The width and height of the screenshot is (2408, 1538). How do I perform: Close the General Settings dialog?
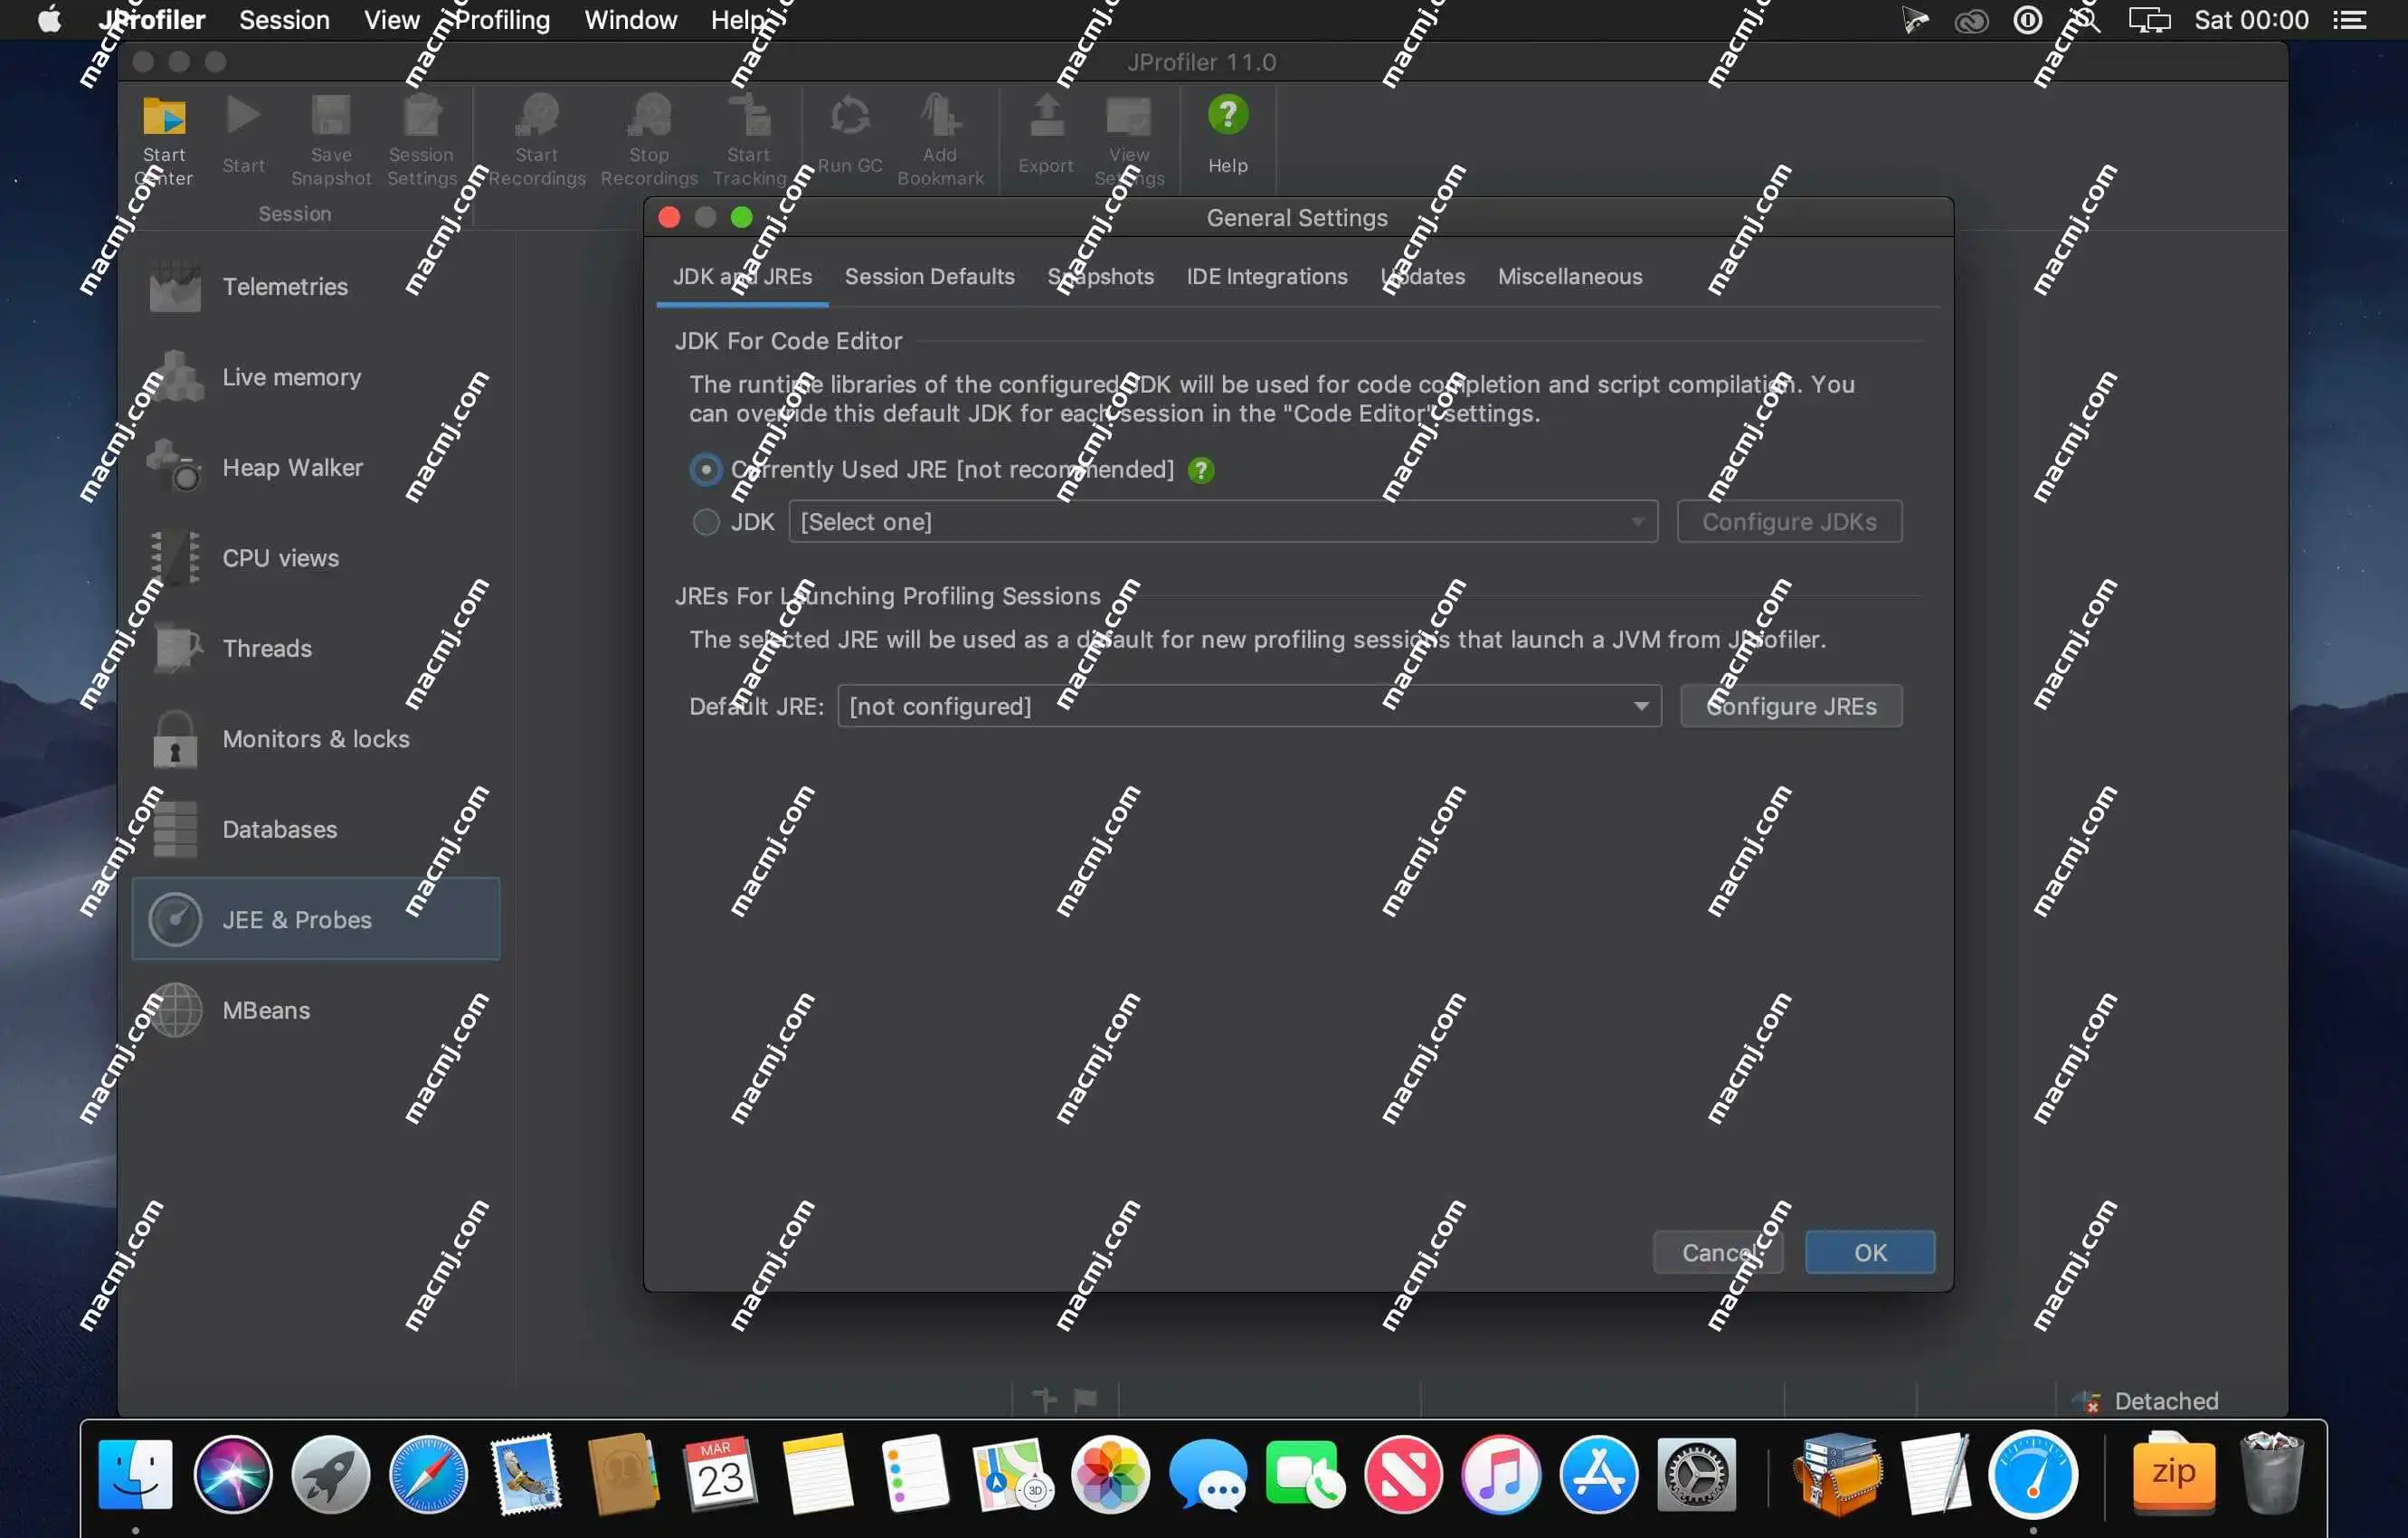[x=669, y=218]
